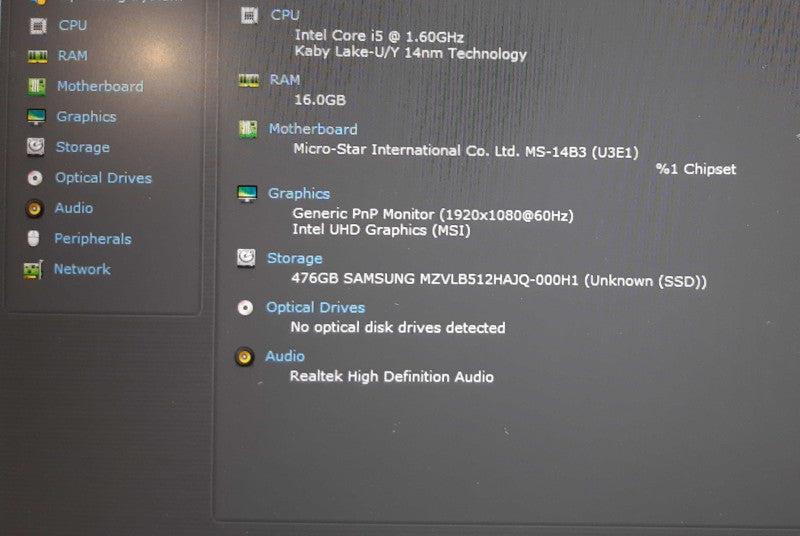Click the CPU chip icon in the sidebar

coord(38,25)
